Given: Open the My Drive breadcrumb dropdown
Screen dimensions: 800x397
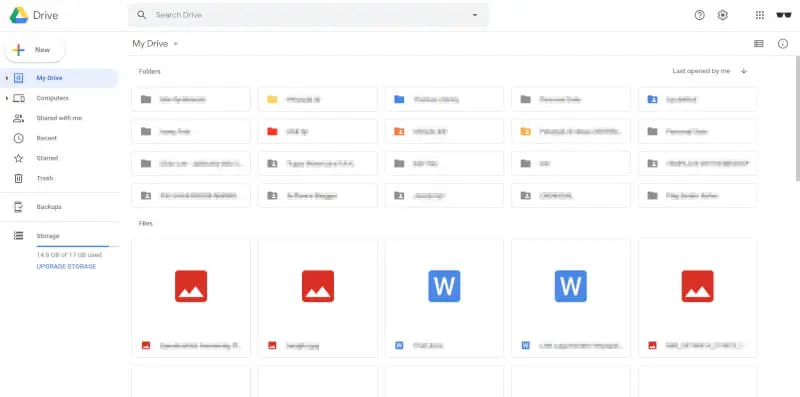Looking at the screenshot, I should 155,44.
